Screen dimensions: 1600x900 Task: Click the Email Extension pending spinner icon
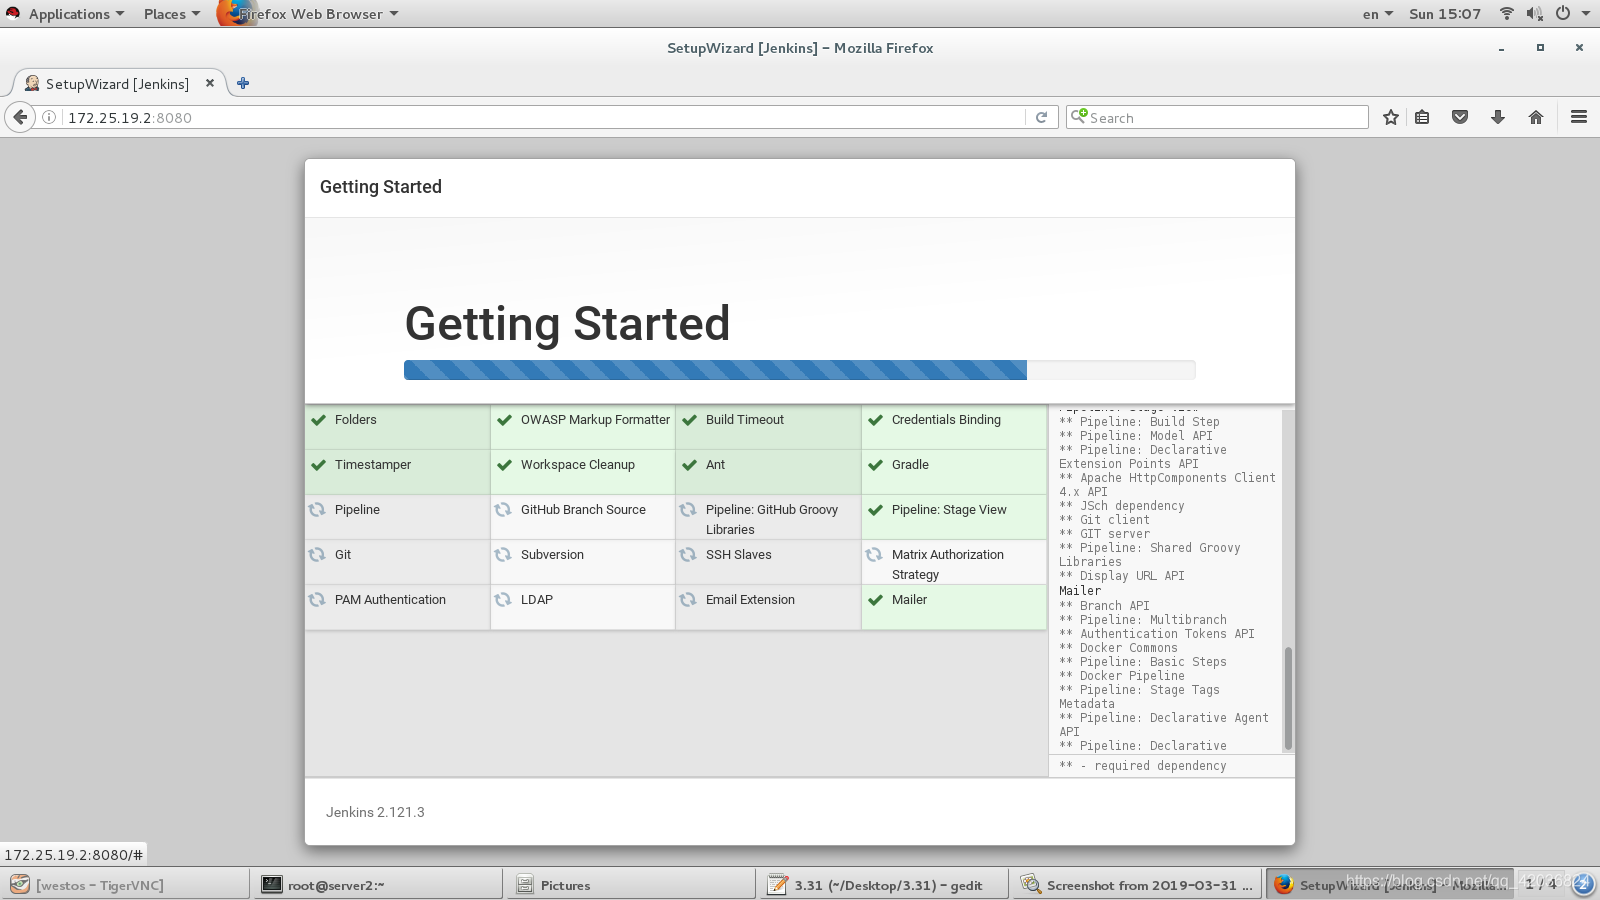688,600
